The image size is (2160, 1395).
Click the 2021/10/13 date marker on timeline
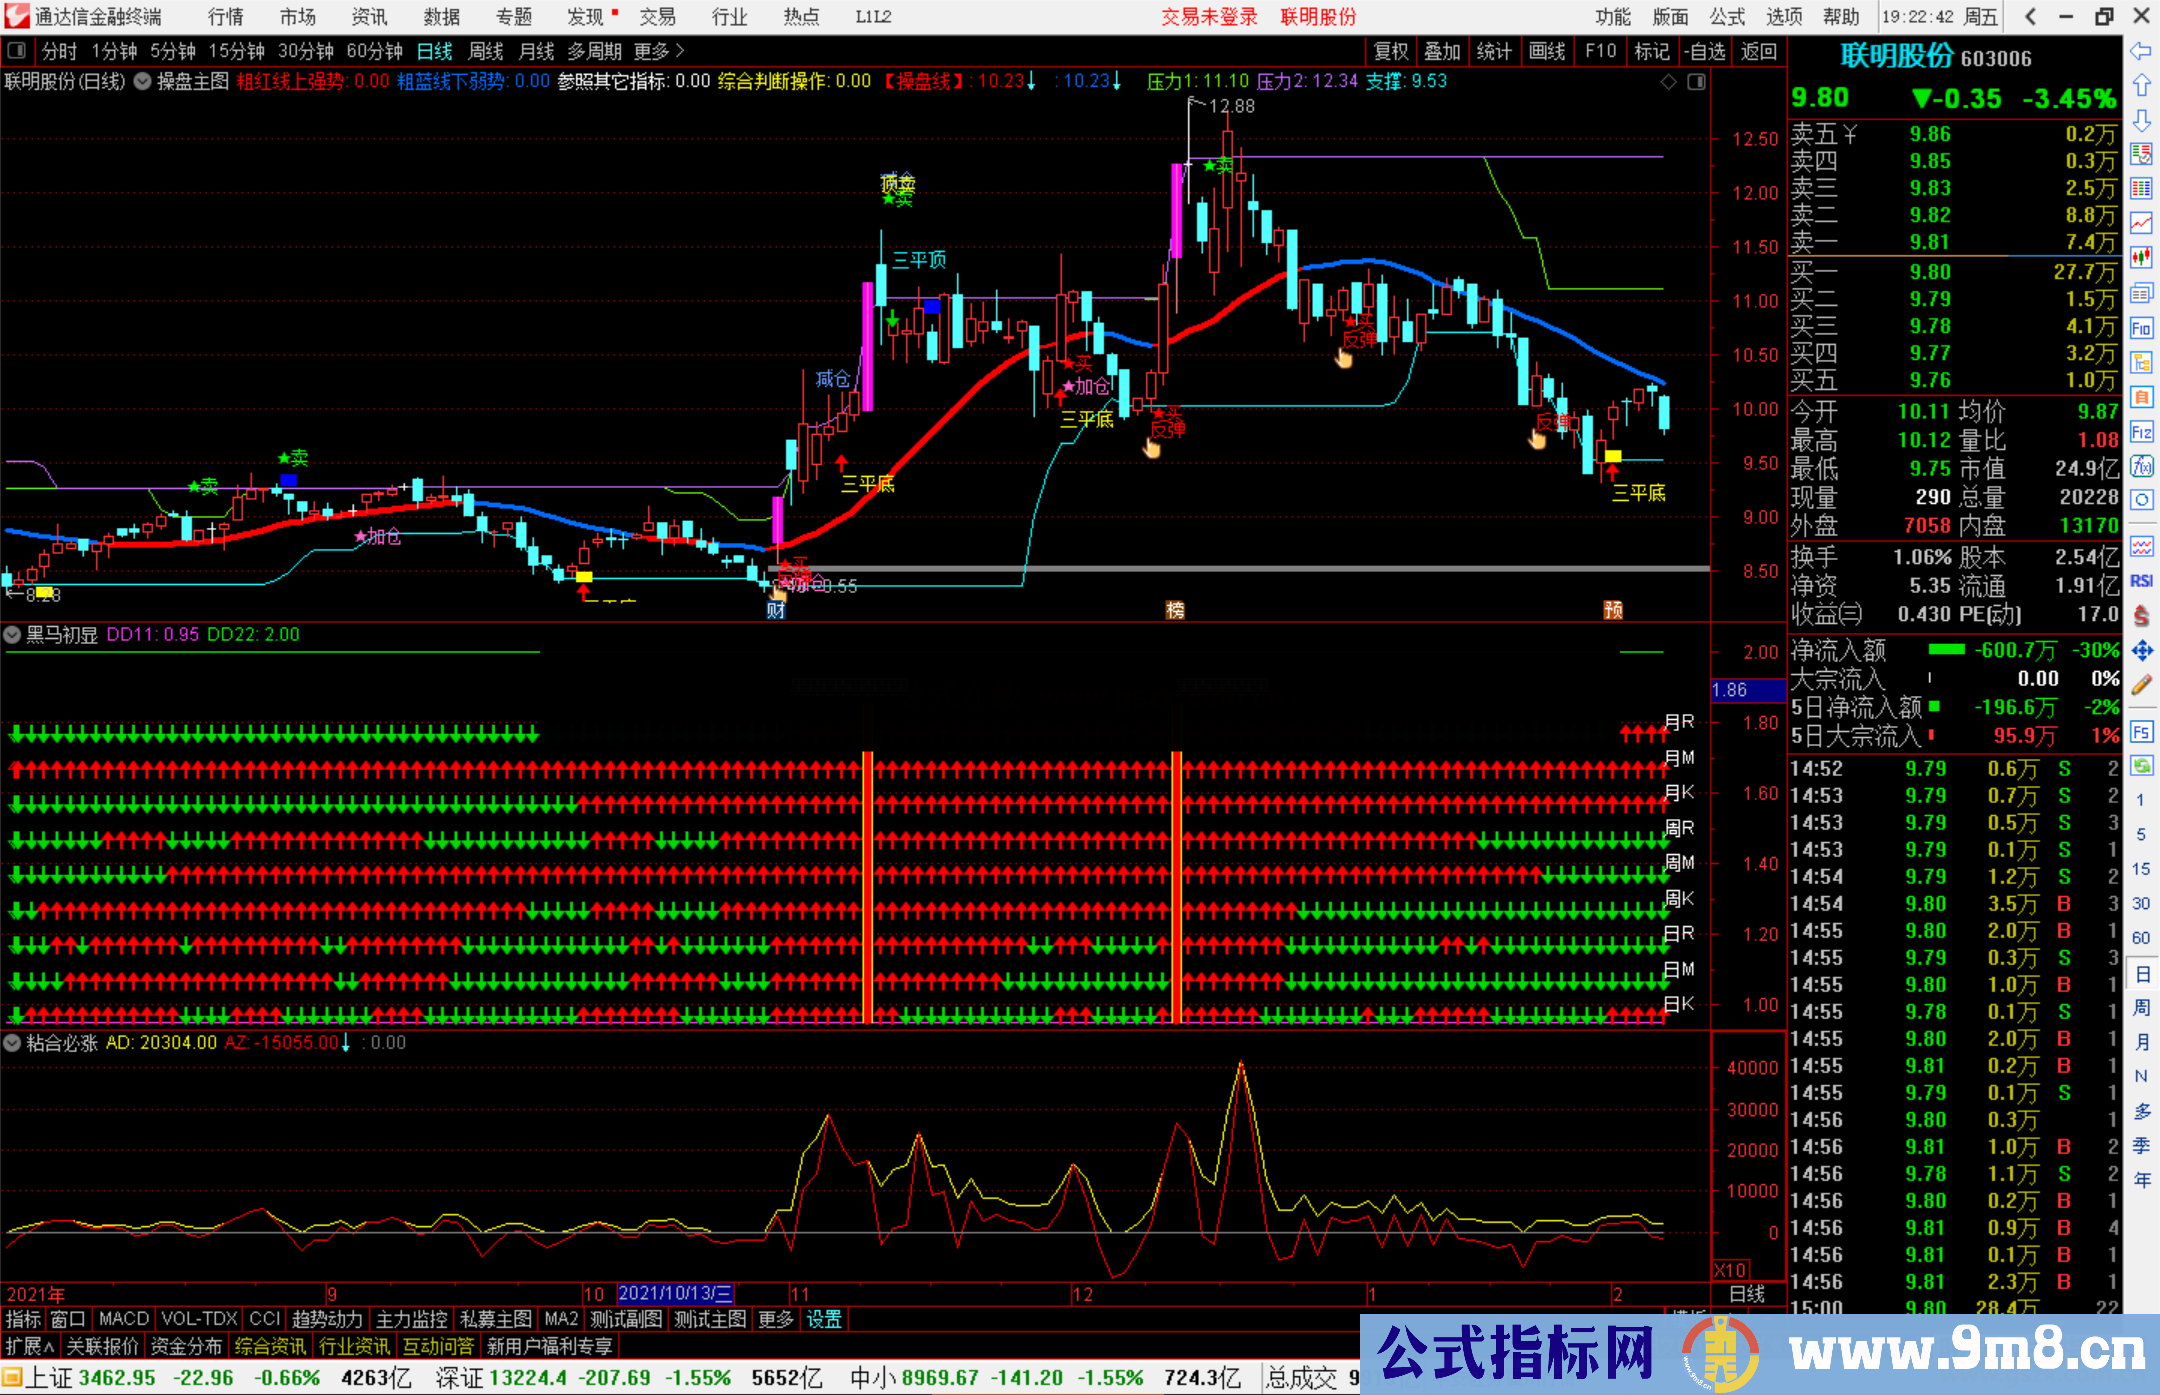click(676, 1294)
